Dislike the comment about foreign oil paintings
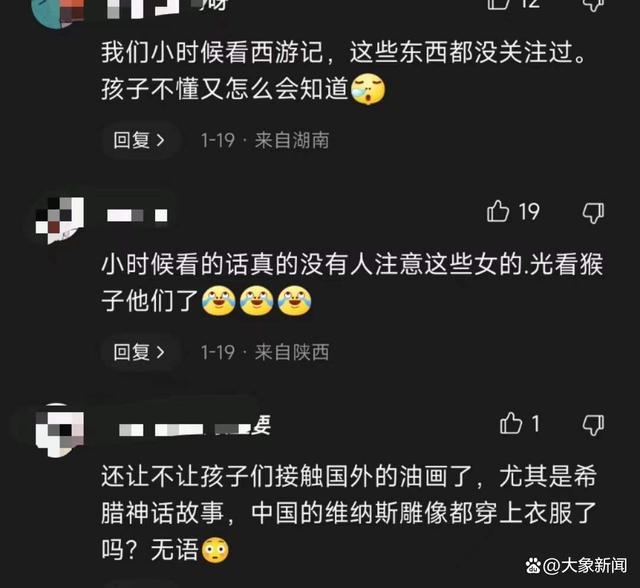 point(593,425)
